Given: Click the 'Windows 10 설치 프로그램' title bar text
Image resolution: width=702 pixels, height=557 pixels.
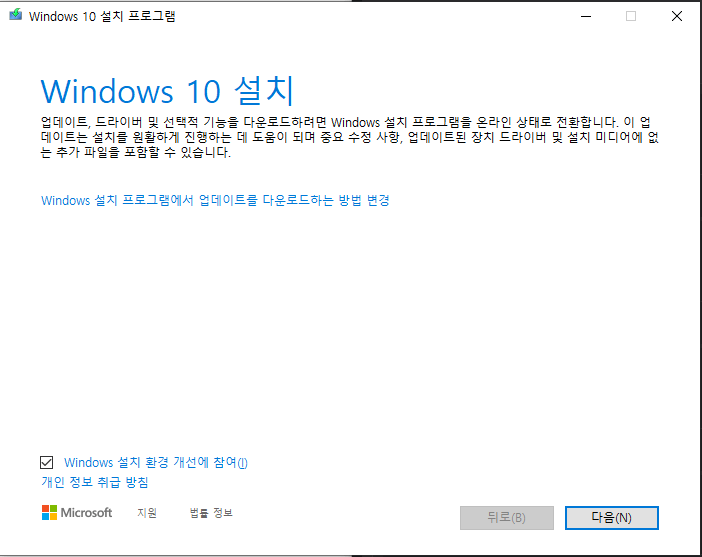Looking at the screenshot, I should click(102, 16).
